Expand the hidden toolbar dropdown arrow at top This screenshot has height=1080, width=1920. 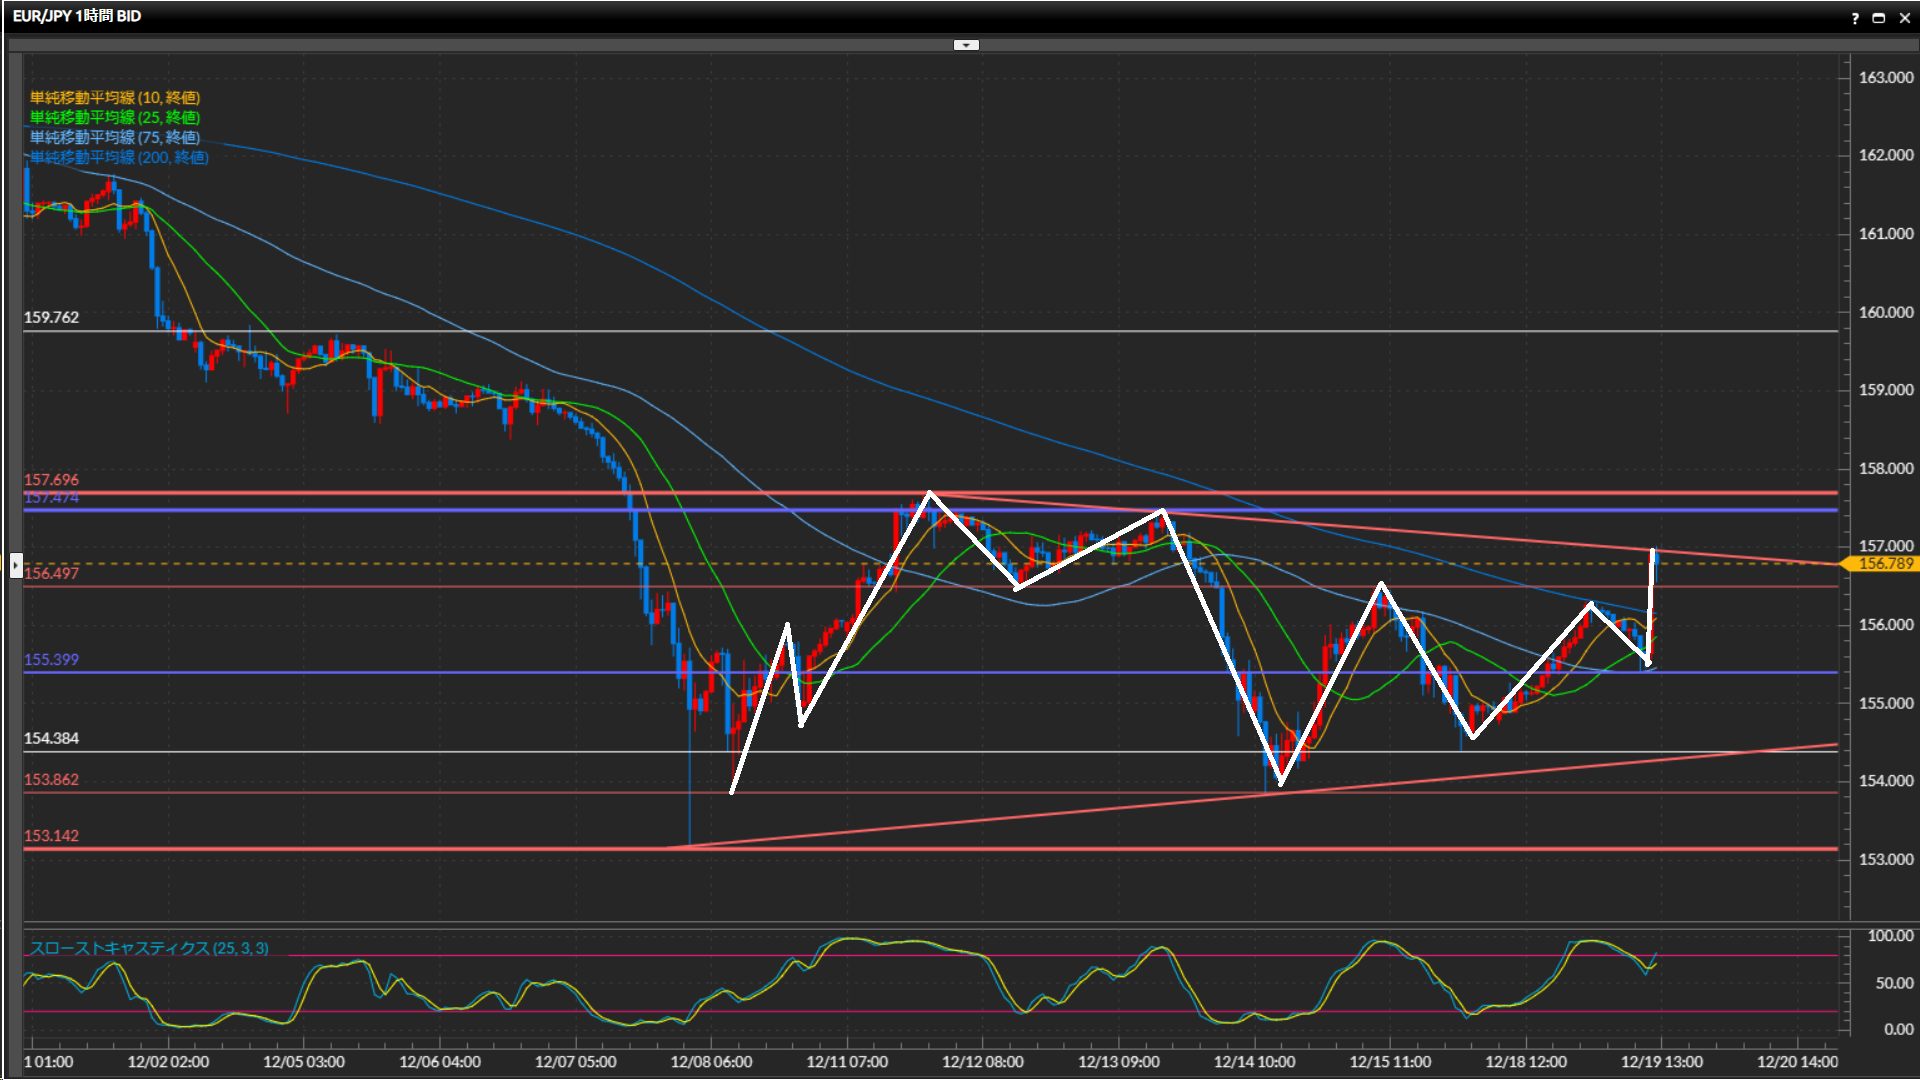point(966,45)
